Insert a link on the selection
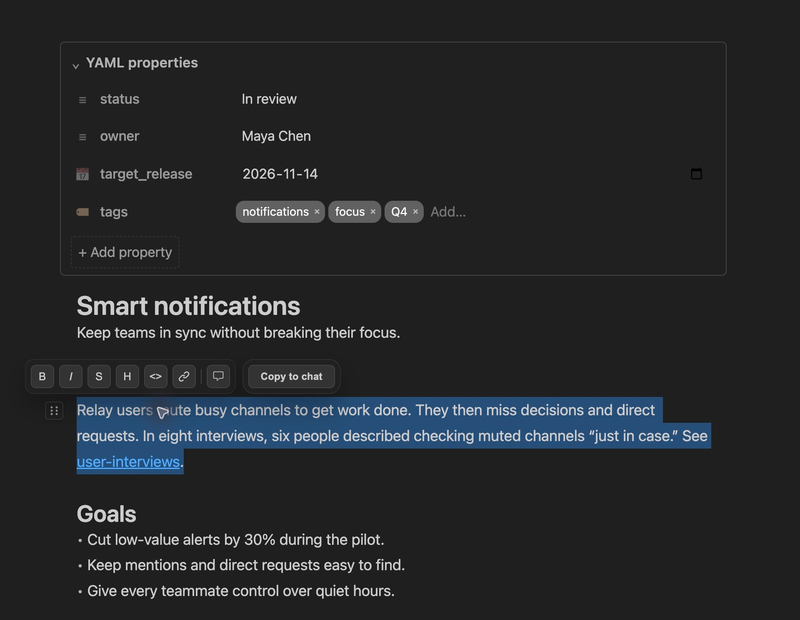The image size is (800, 620). (x=184, y=377)
